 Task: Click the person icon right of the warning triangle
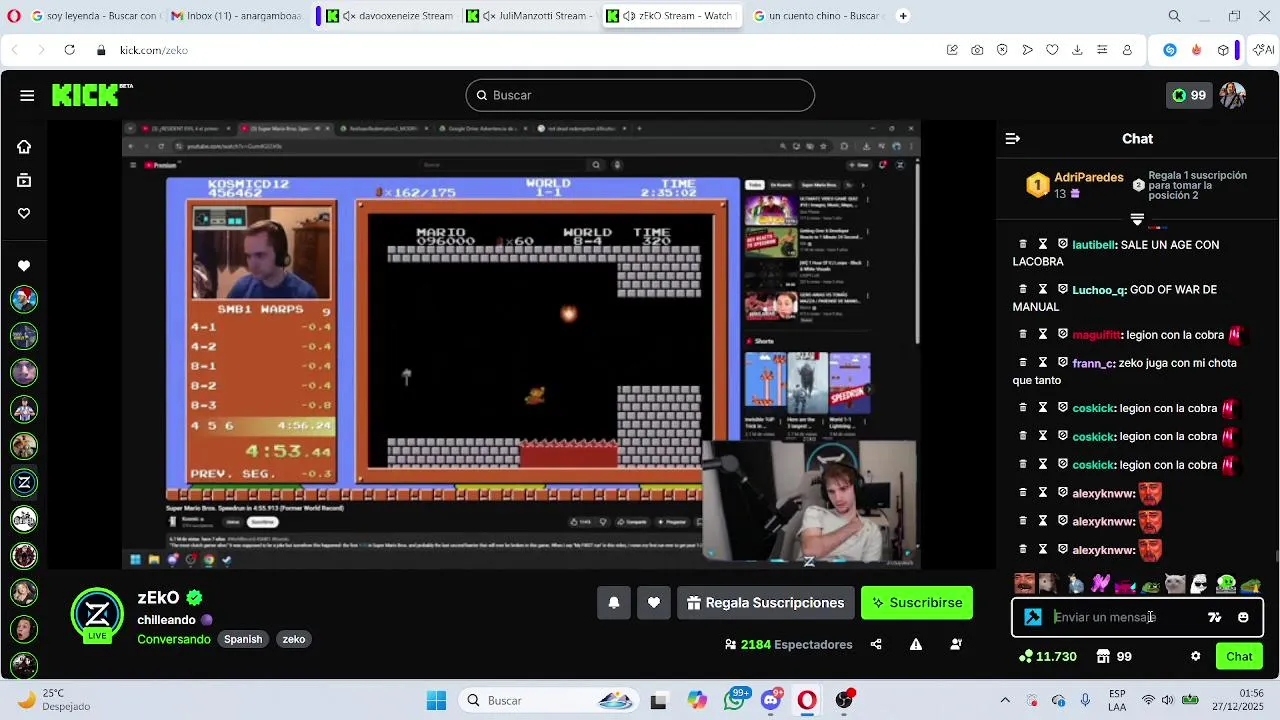(x=956, y=645)
